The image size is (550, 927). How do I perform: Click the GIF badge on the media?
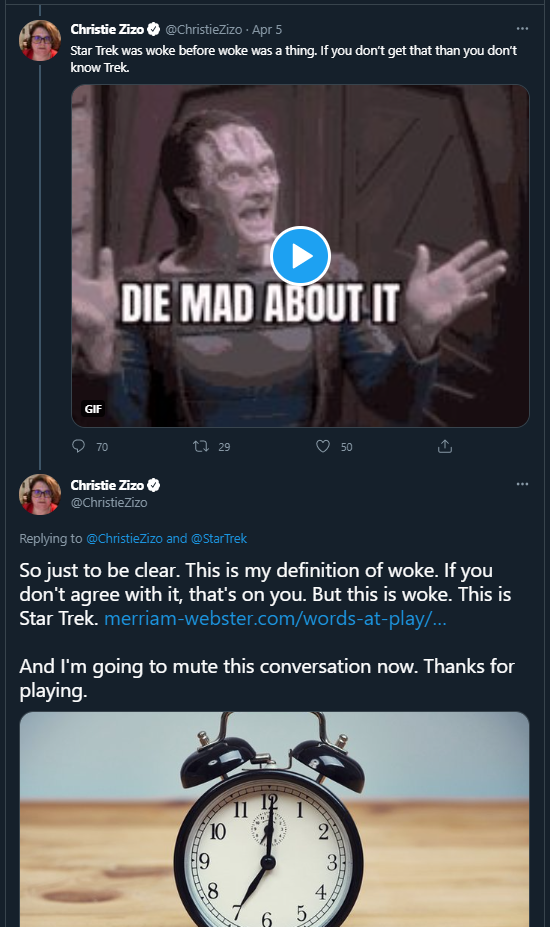(93, 409)
